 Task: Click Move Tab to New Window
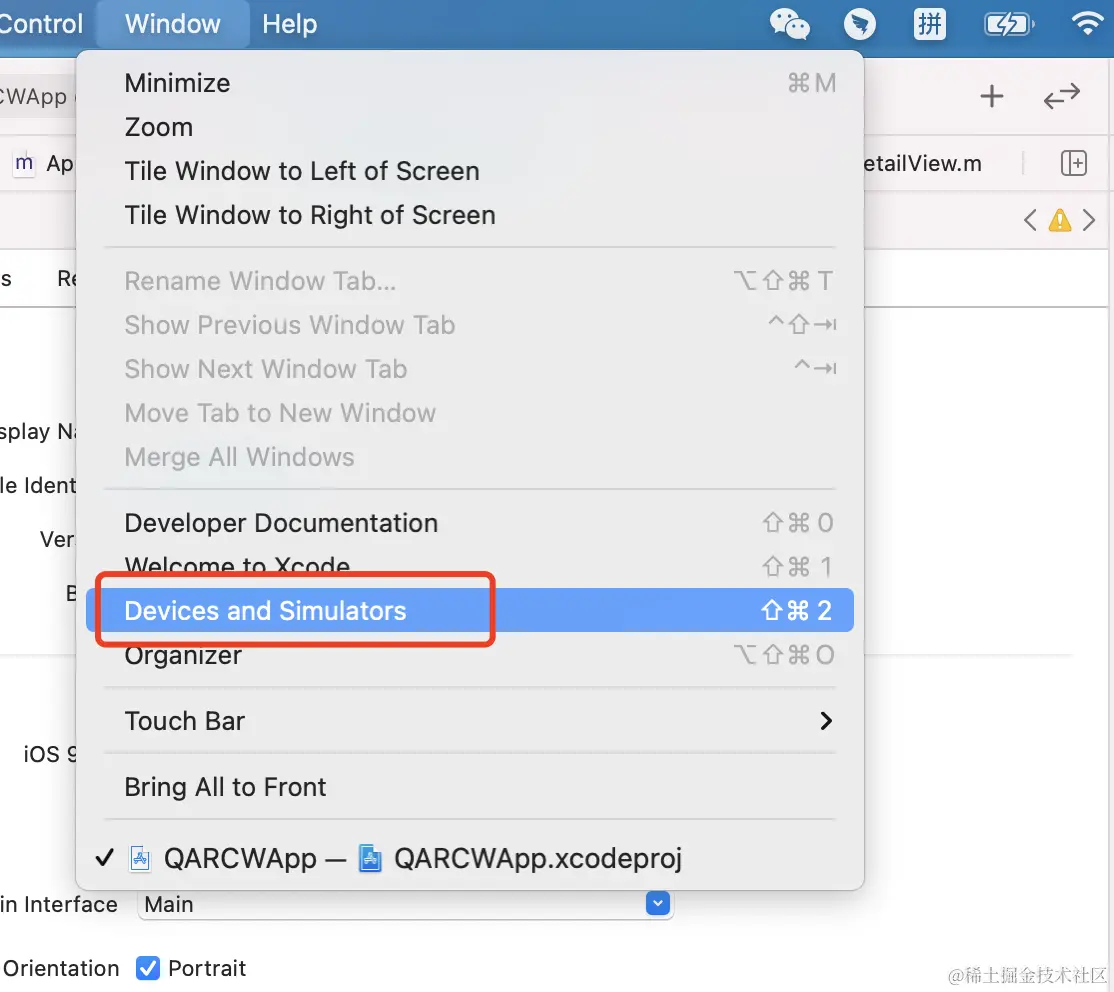coord(470,414)
